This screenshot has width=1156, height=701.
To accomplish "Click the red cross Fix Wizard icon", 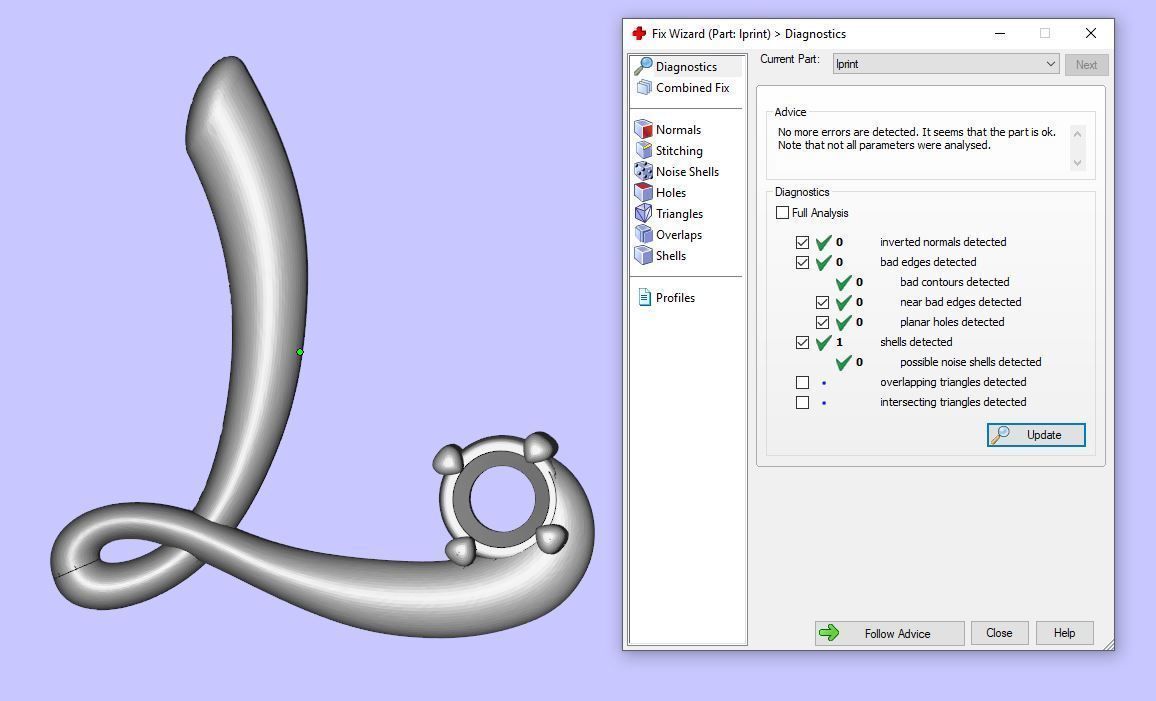I will tap(639, 34).
